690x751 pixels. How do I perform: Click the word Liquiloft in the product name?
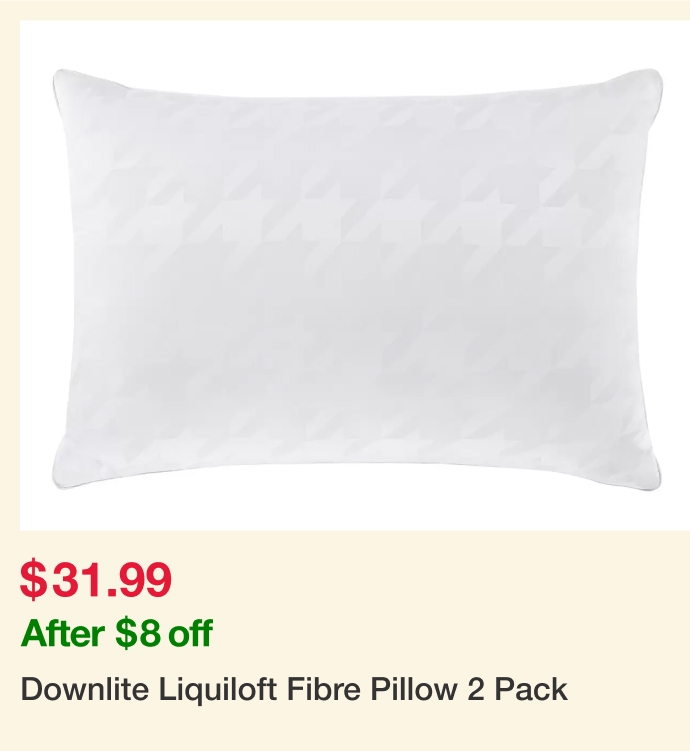point(217,690)
